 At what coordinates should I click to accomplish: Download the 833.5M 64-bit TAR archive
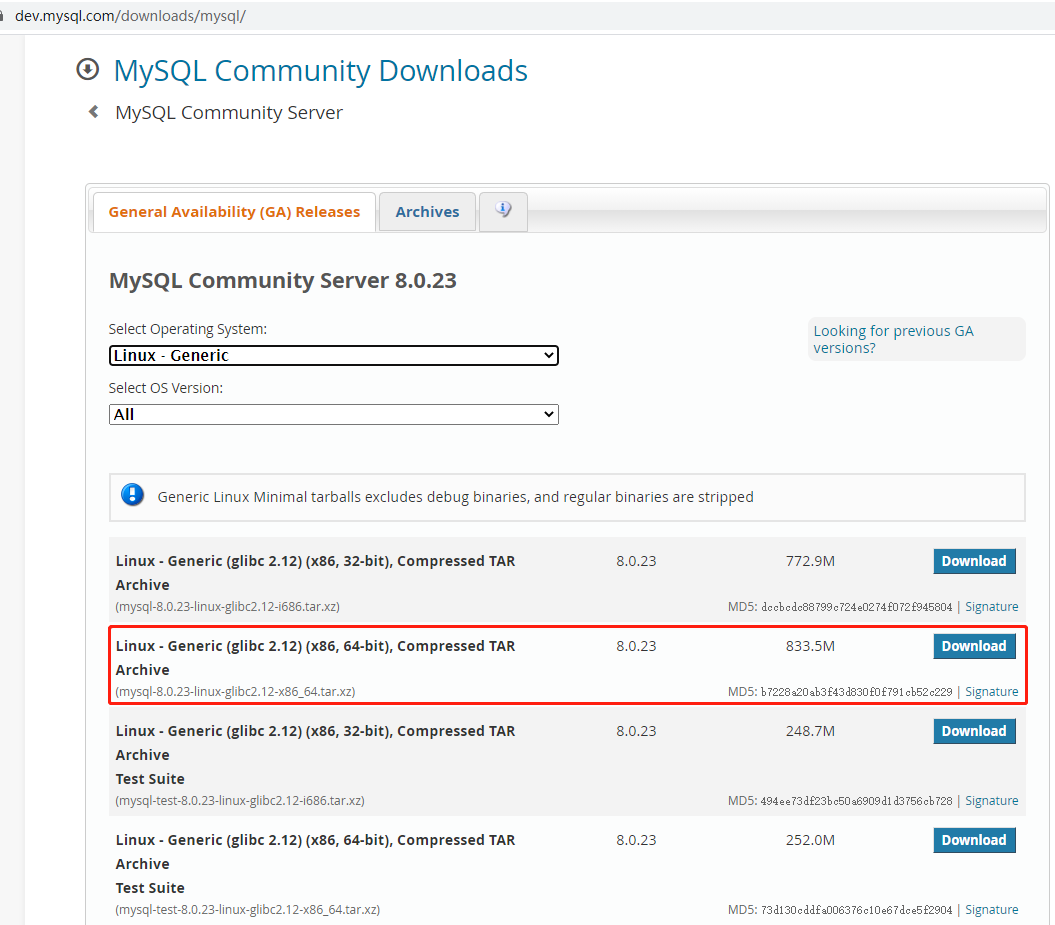pyautogui.click(x=974, y=646)
